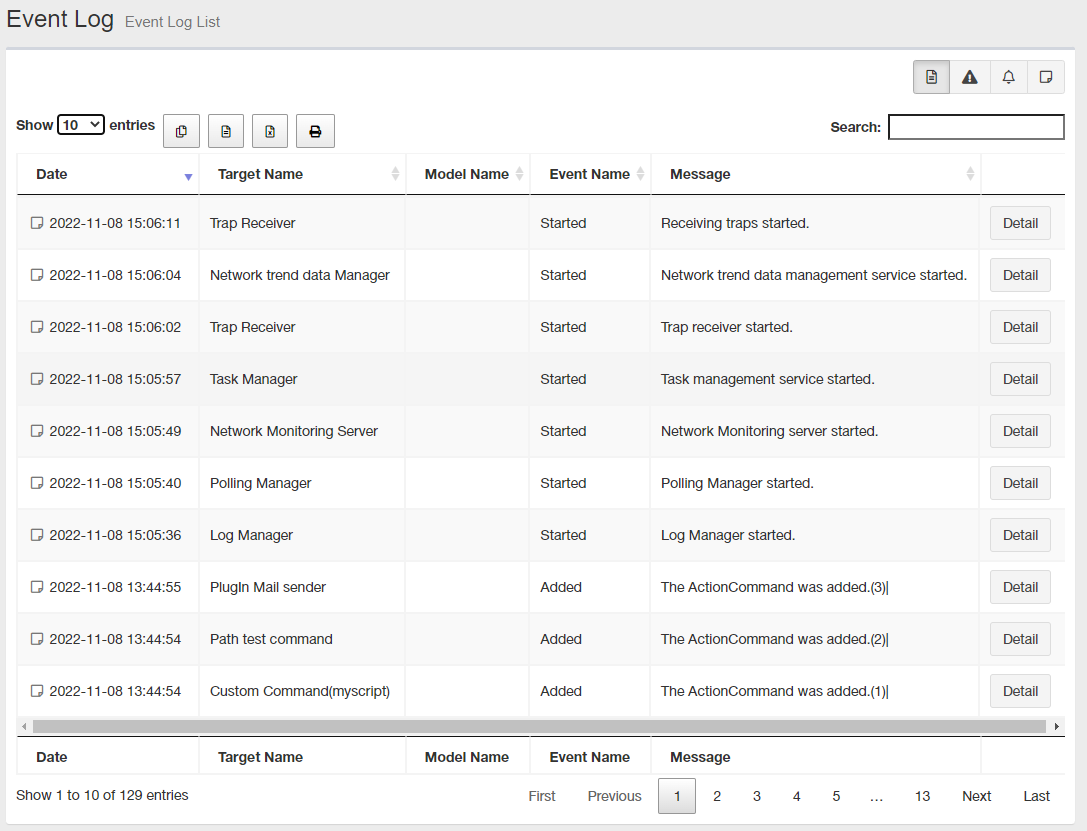Click the Print icon button
The image size is (1087, 831).
[315, 131]
